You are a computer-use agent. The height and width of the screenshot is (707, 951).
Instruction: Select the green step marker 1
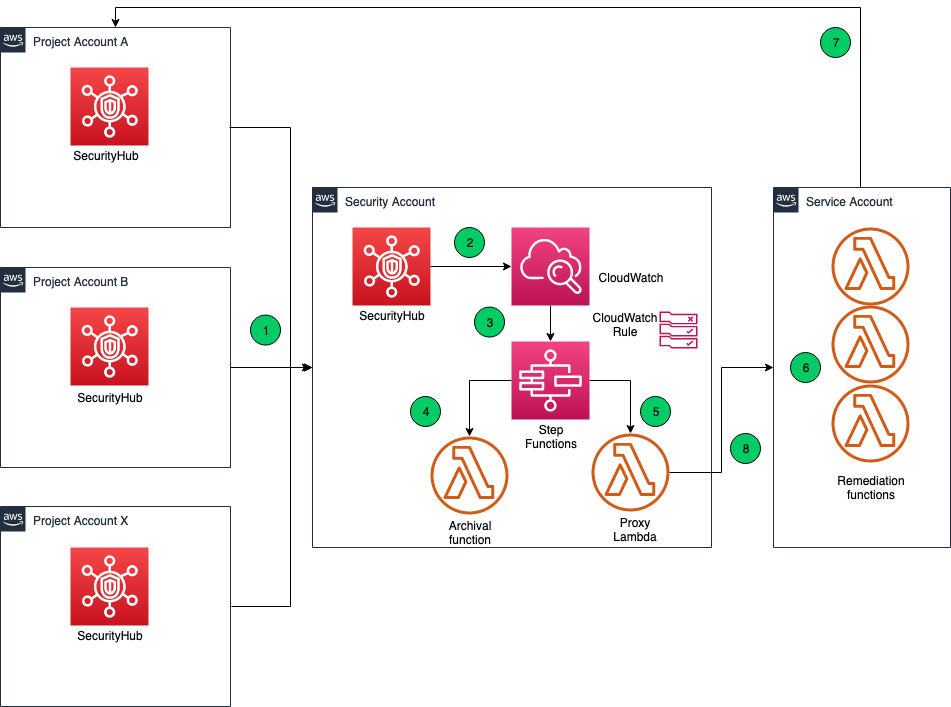tap(265, 330)
